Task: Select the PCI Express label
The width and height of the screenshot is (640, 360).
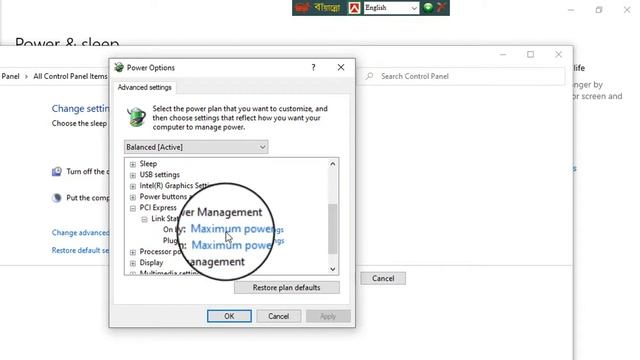Action: [158, 208]
